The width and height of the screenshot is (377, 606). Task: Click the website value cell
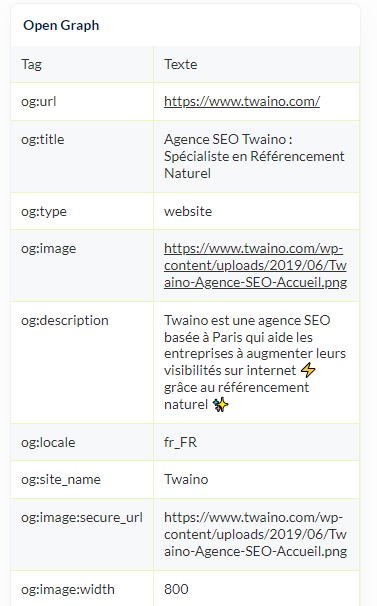click(256, 211)
